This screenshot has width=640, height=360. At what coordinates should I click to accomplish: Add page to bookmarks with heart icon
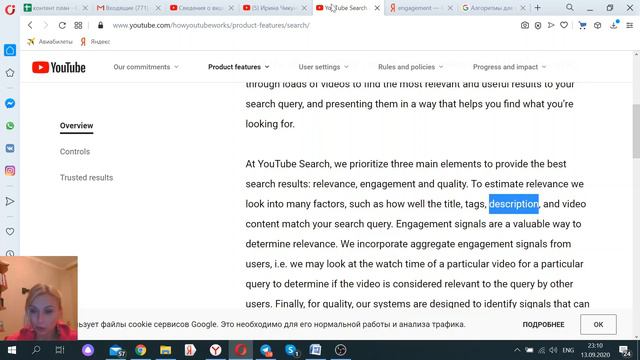[x=564, y=25]
